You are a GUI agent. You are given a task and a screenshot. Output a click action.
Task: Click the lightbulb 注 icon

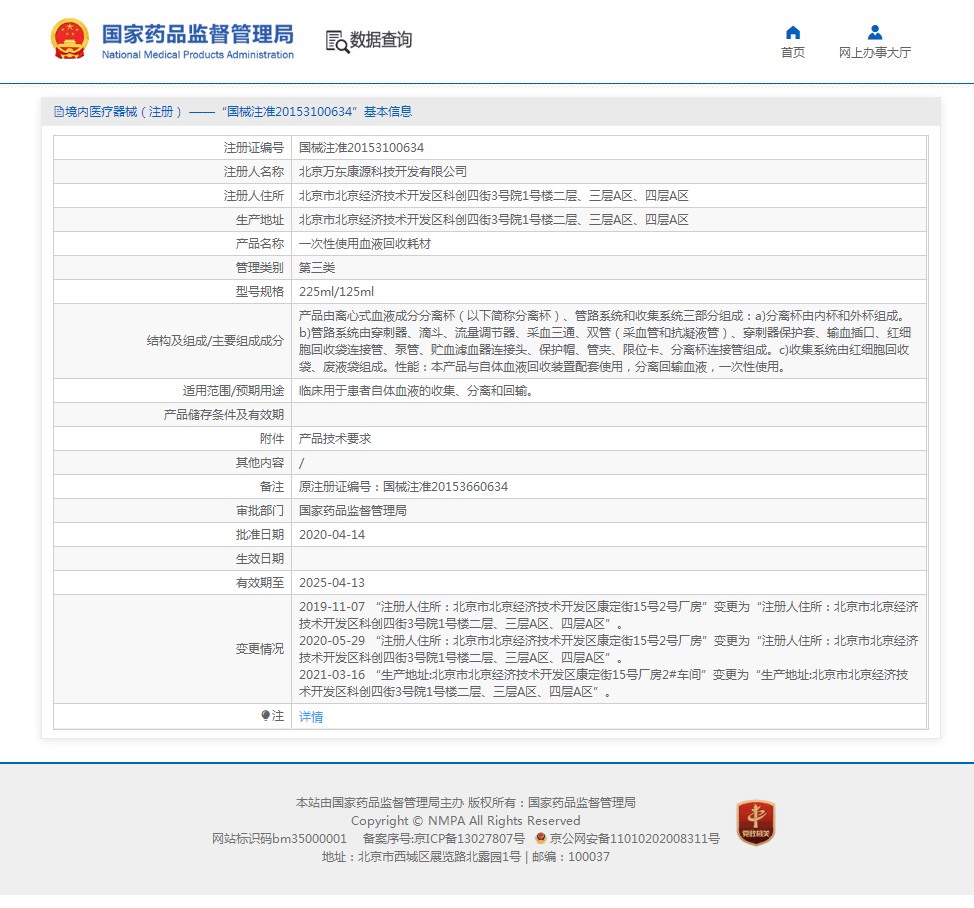(265, 715)
